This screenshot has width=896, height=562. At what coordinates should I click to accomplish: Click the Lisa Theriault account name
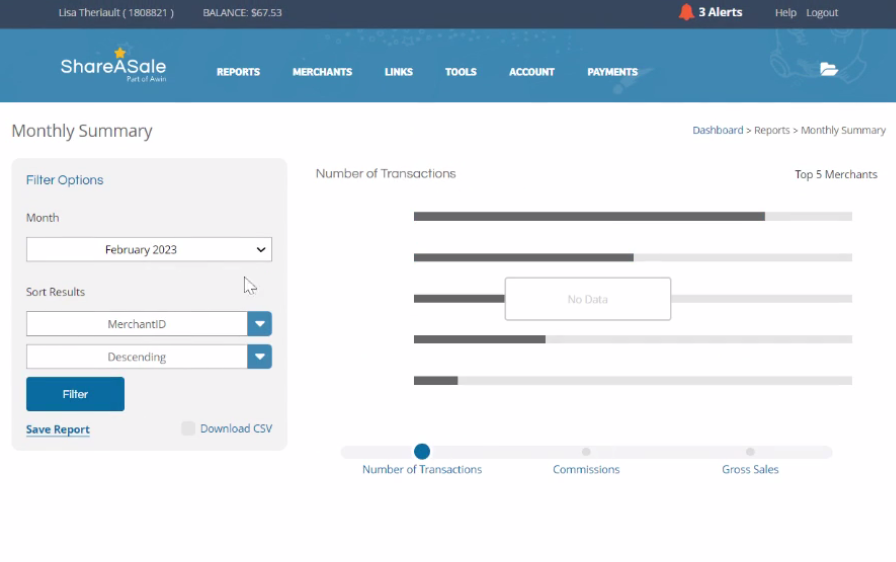(x=116, y=13)
